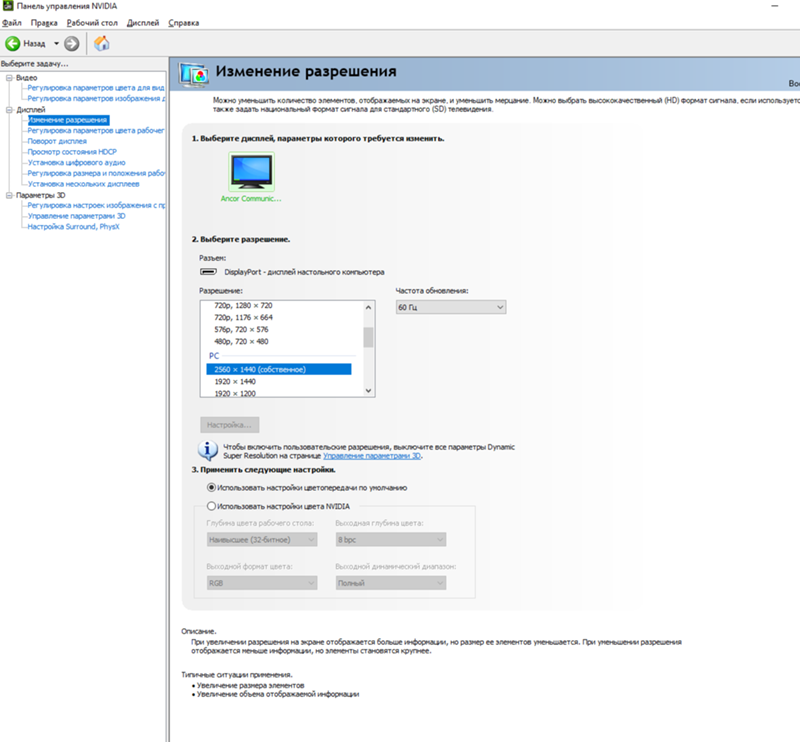Collapse the Дисплей tree node
Screen dimensions: 800x742
(x=9, y=110)
